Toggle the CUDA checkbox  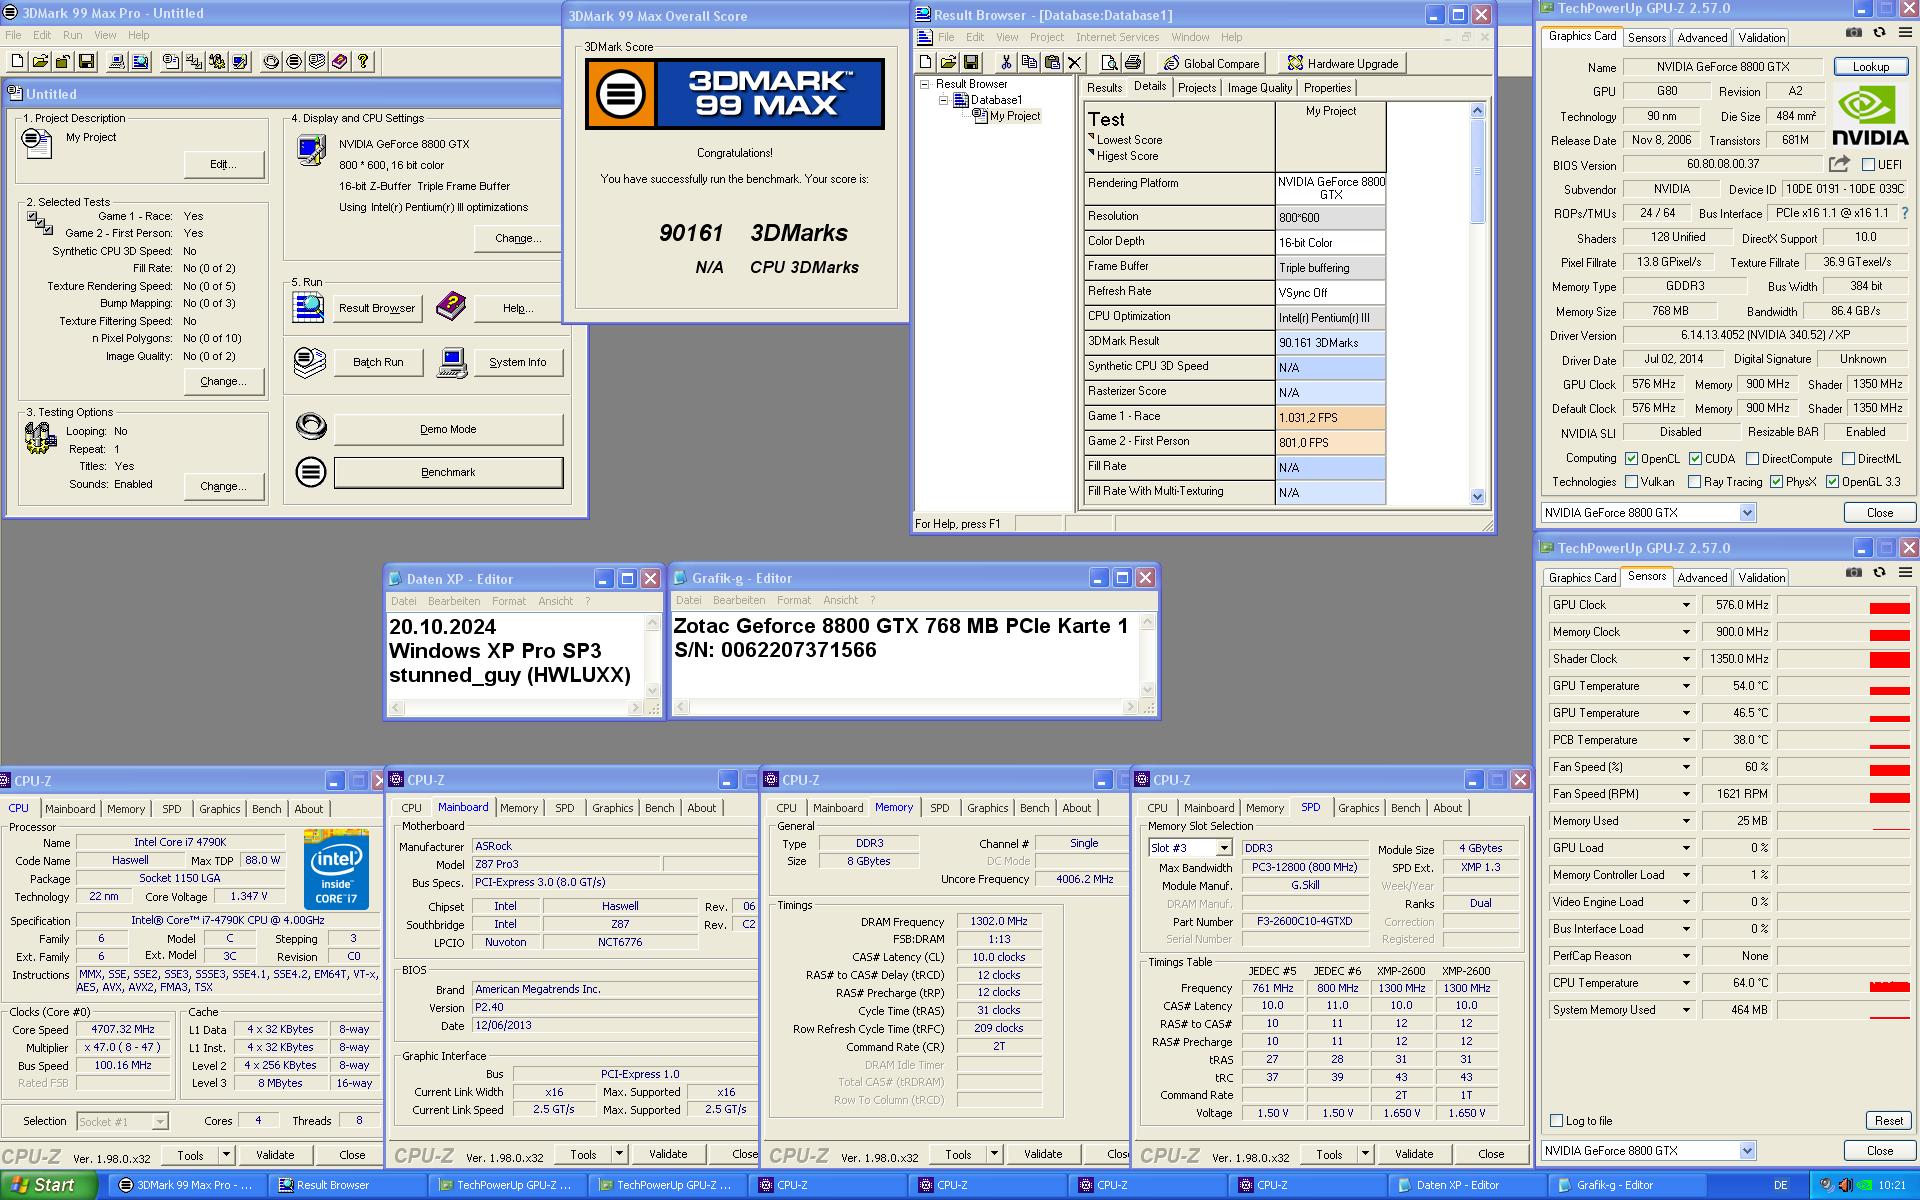1695,459
